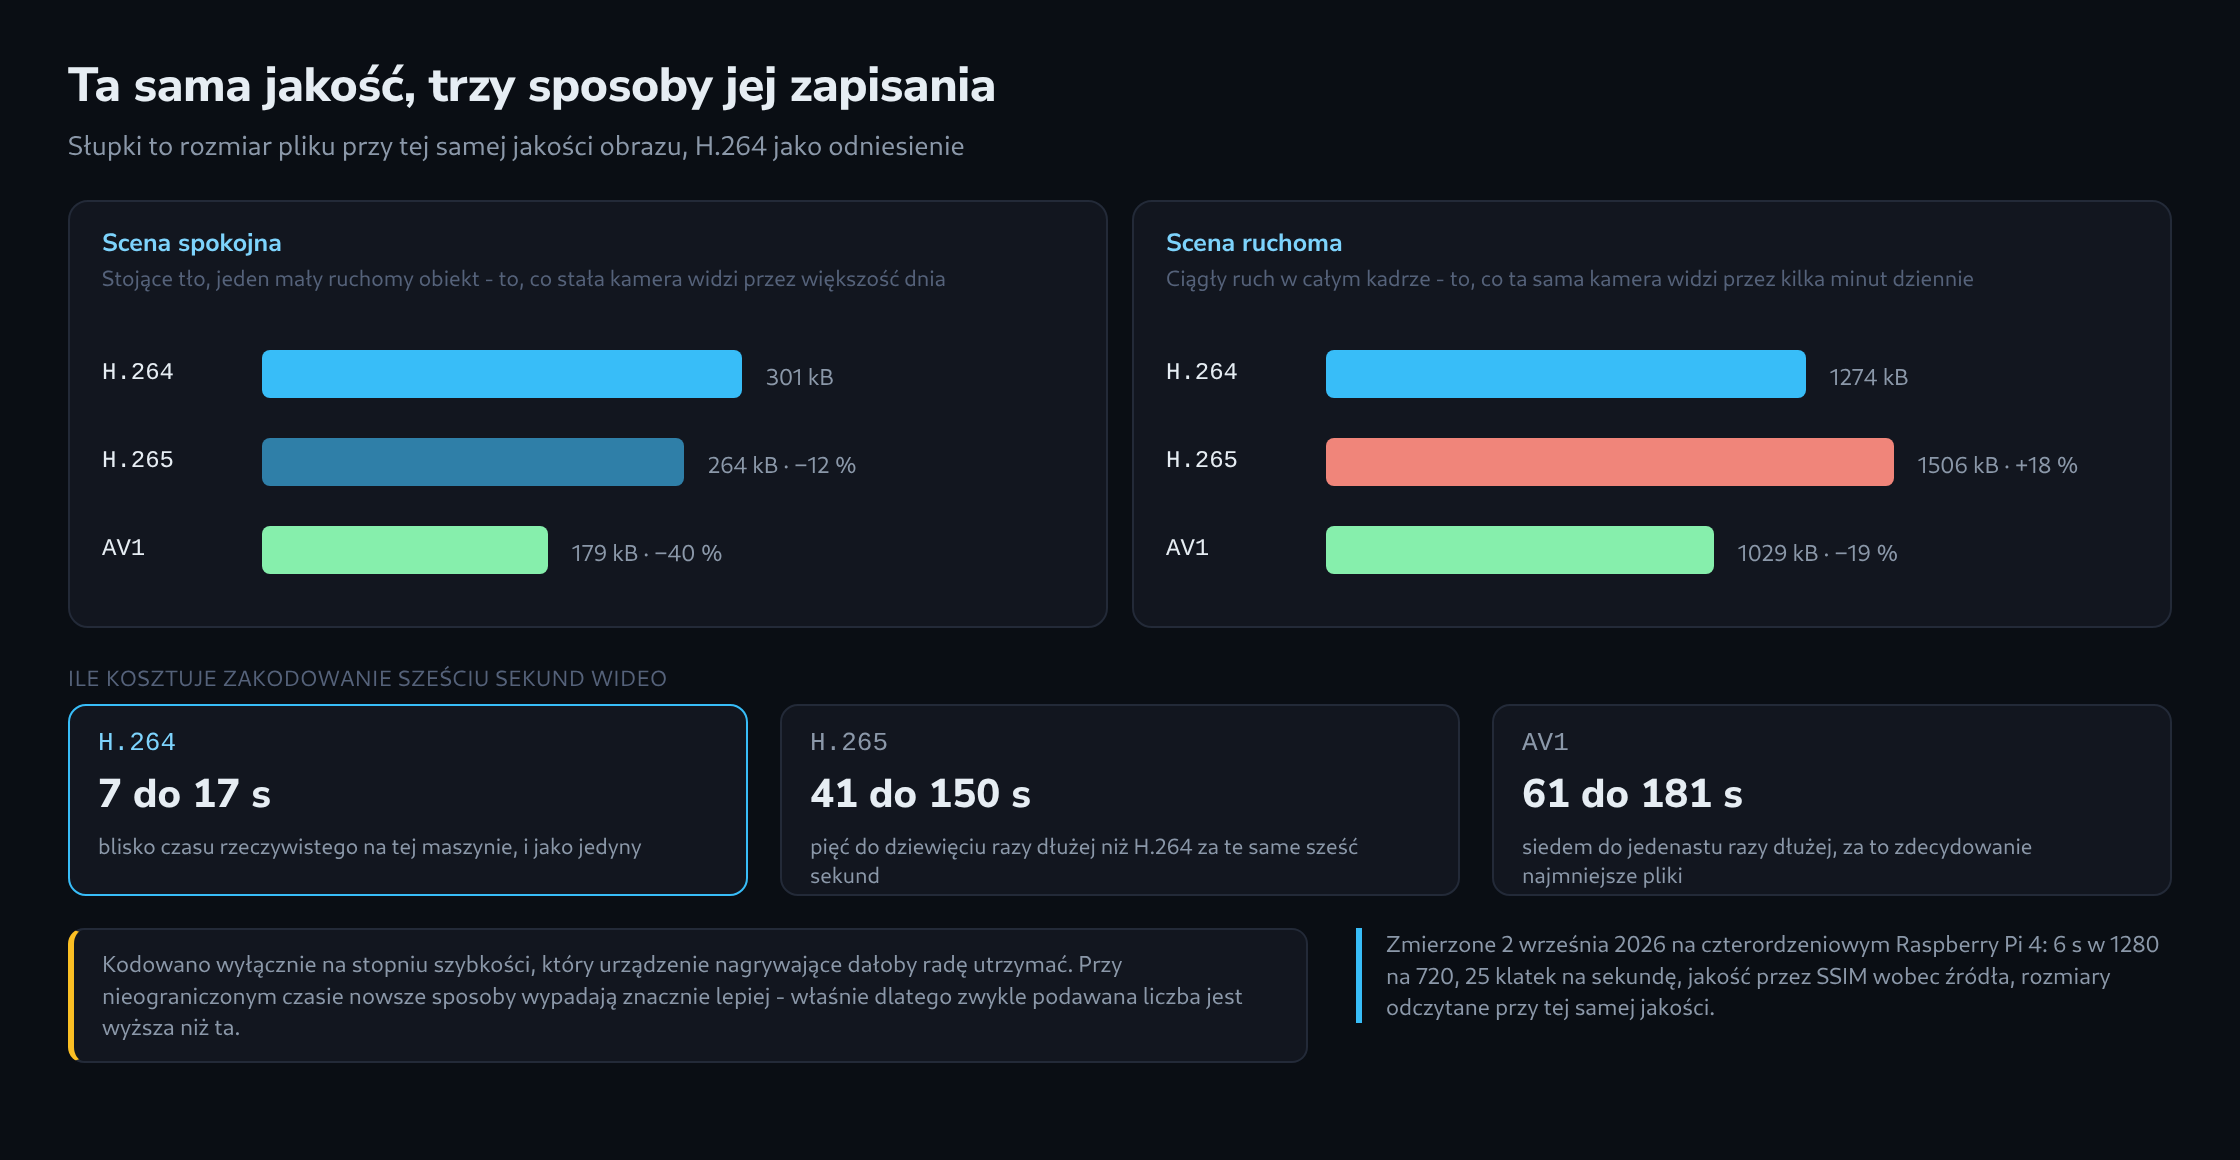Click the green AV1 bar in Scena ruchoma

(x=1520, y=550)
